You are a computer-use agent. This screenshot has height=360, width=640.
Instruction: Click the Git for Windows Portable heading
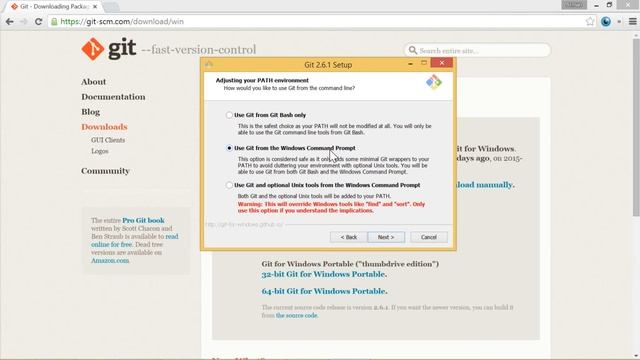tap(350, 264)
